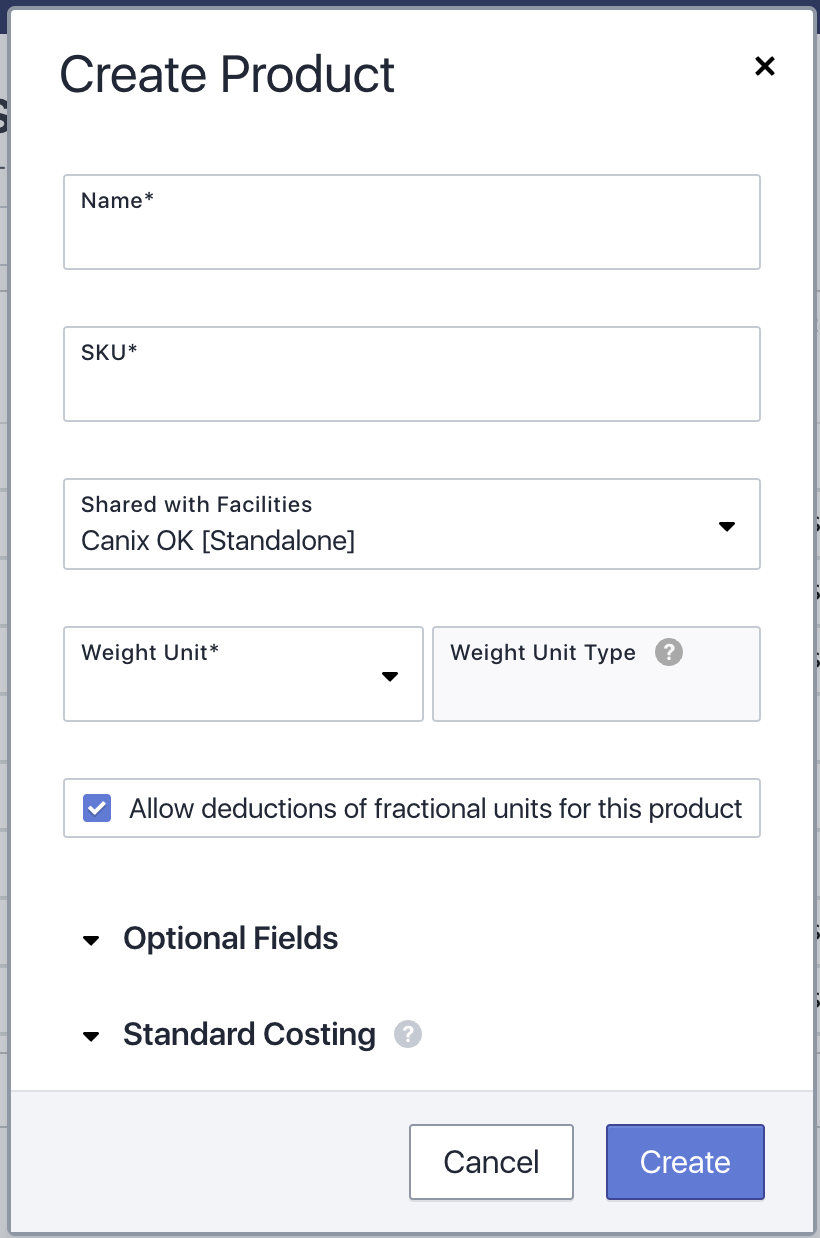Click the help icon beside Weight Unit Type

pyautogui.click(x=669, y=652)
